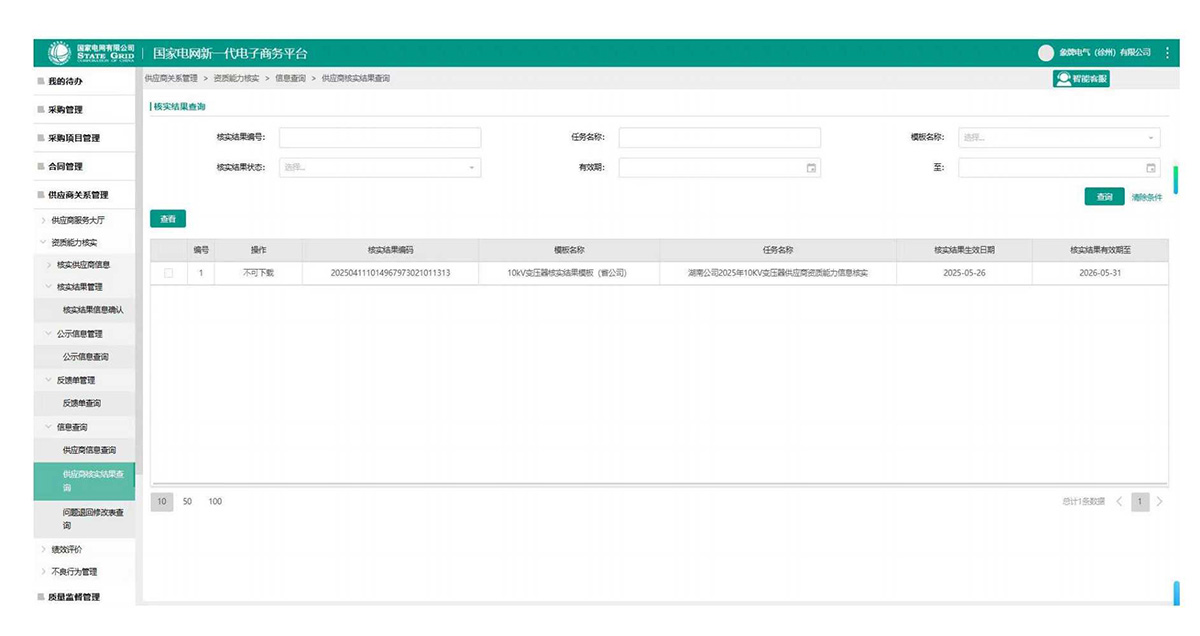The width and height of the screenshot is (1200, 636).
Task: Open the 核实结果状态 dropdown
Action: pos(380,168)
